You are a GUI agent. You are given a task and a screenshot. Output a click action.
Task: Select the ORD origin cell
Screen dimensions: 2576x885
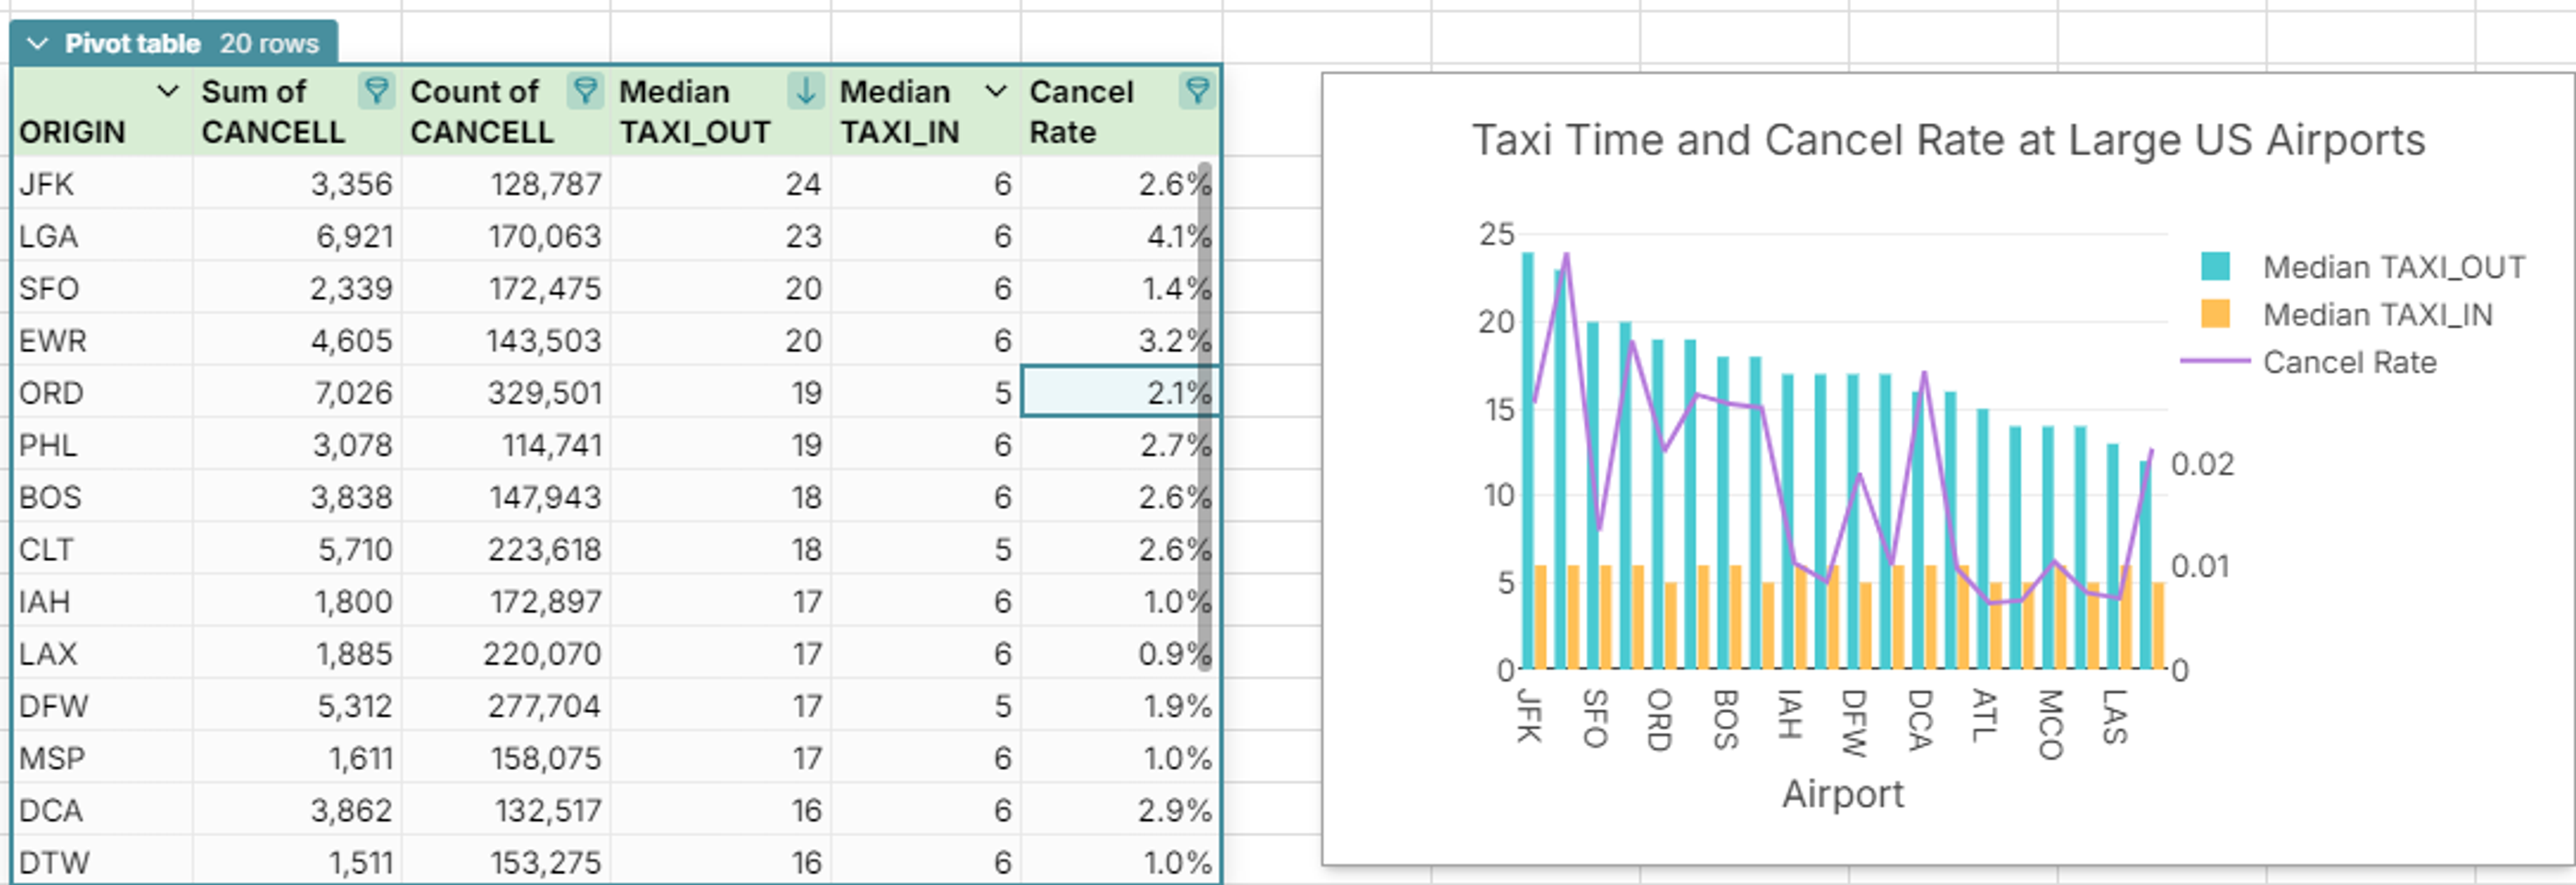pos(102,391)
